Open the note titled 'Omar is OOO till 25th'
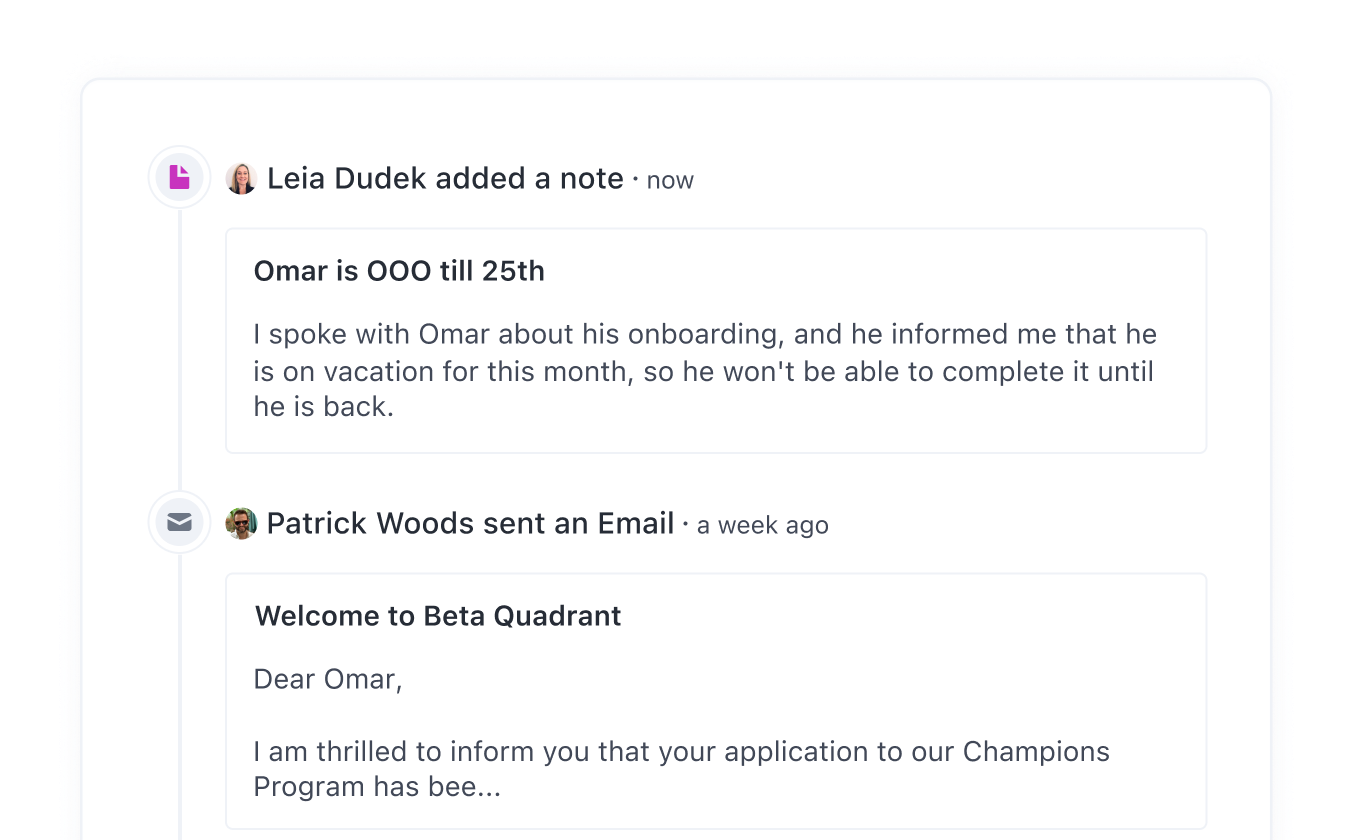The image size is (1350, 840). click(x=399, y=271)
